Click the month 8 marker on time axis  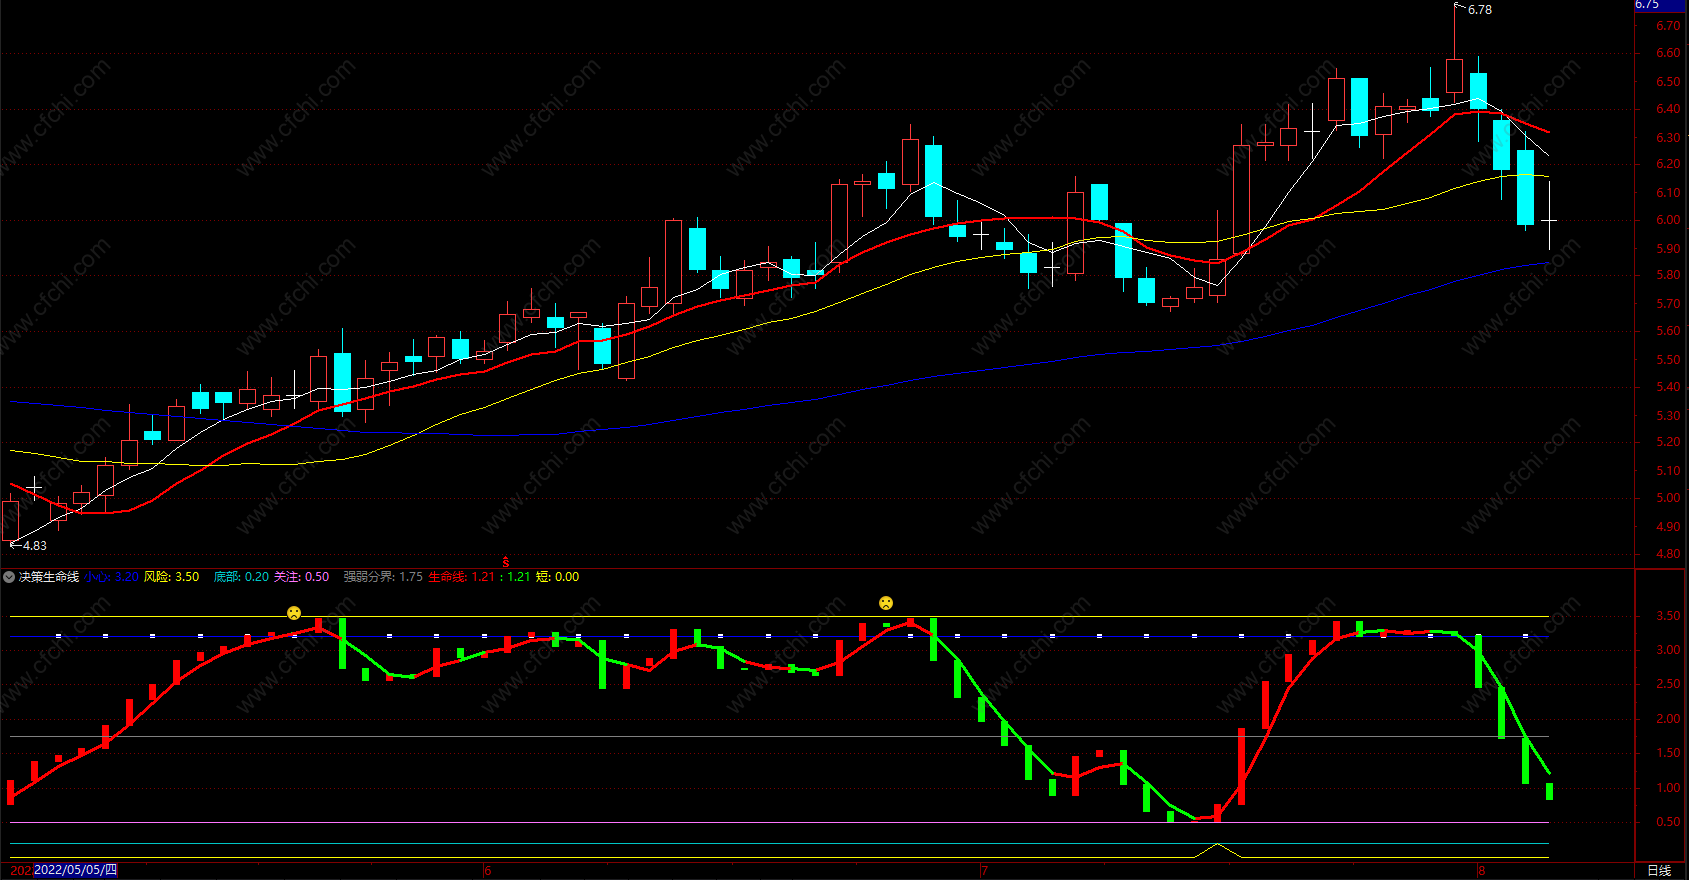[1482, 871]
